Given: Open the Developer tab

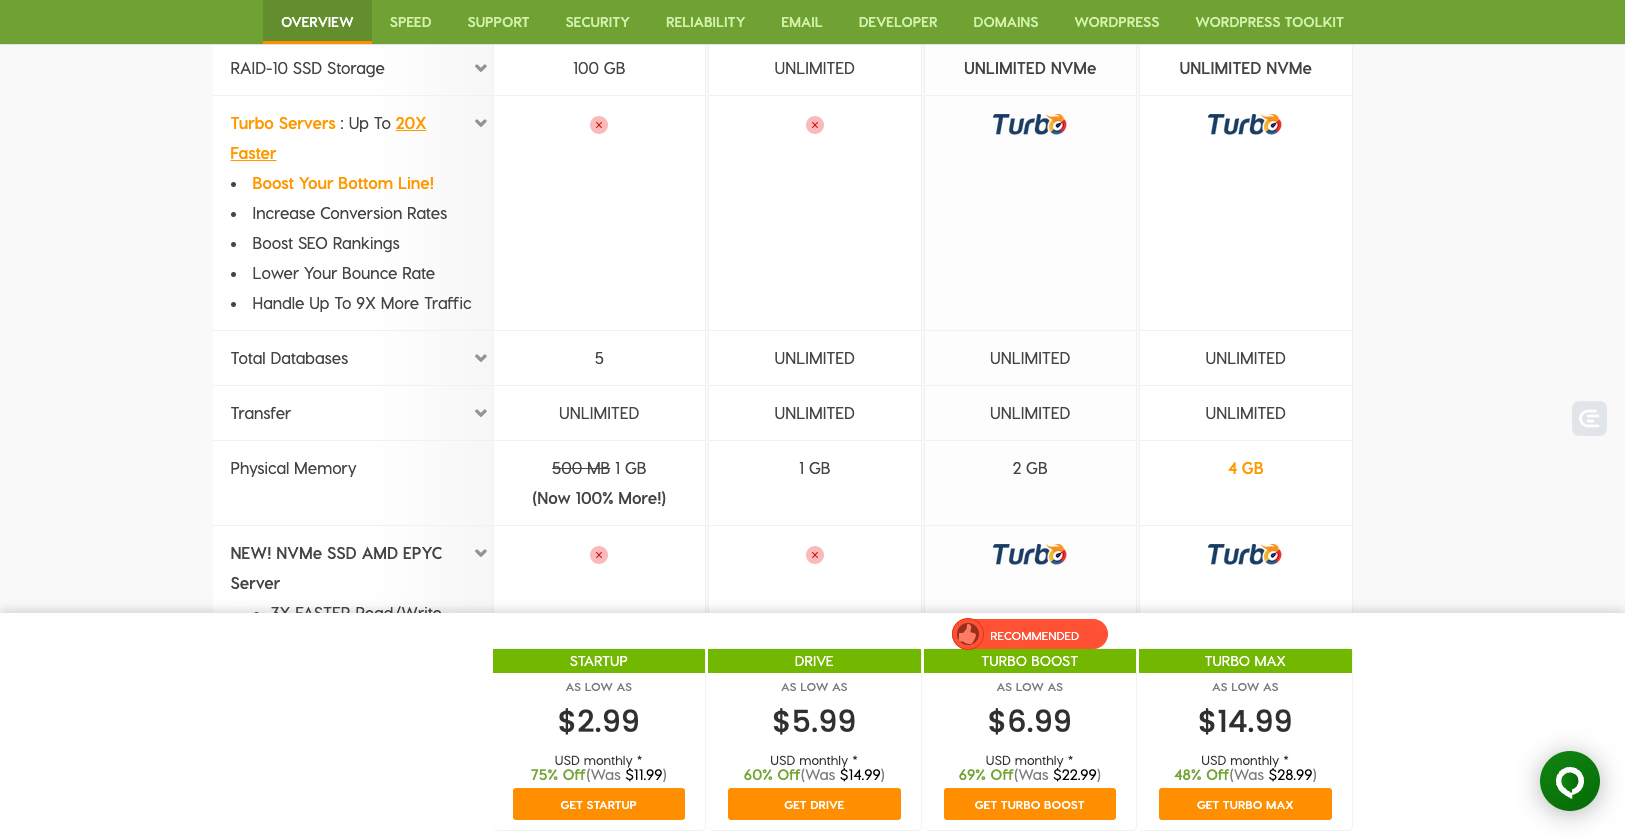Looking at the screenshot, I should (x=898, y=22).
